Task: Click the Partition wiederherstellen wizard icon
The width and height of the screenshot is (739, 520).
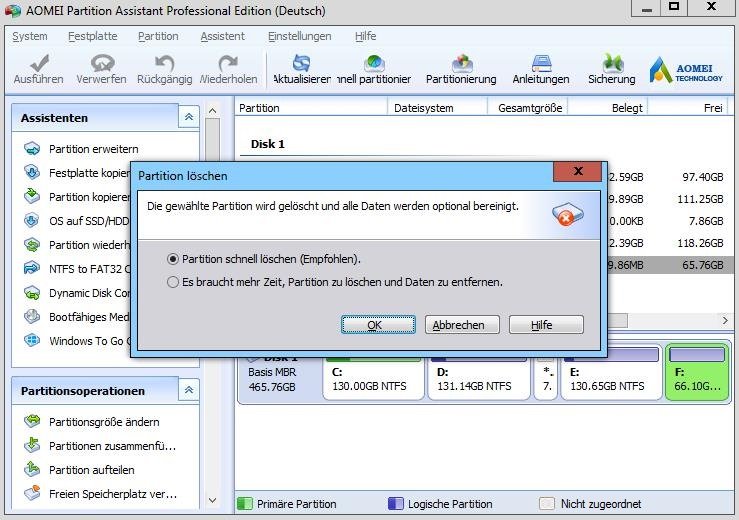Action: 32,245
